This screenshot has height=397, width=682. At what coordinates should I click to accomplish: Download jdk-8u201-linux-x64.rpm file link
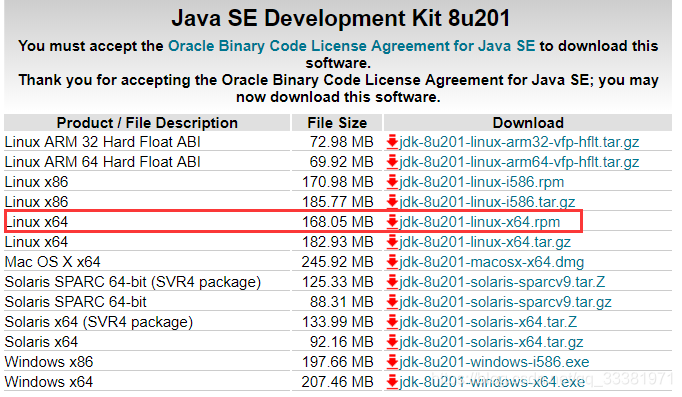(479, 222)
